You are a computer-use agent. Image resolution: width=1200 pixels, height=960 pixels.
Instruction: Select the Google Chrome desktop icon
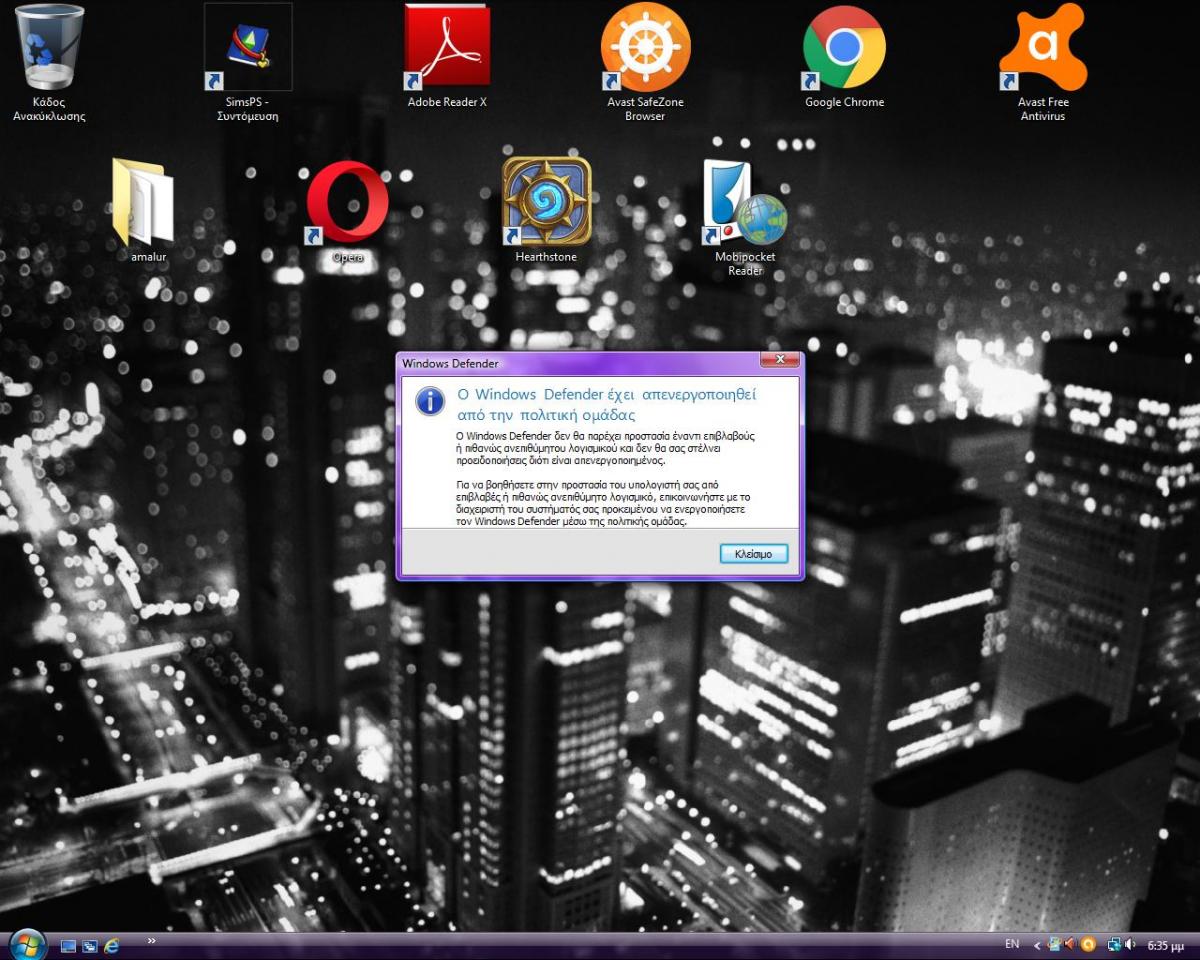[x=844, y=48]
